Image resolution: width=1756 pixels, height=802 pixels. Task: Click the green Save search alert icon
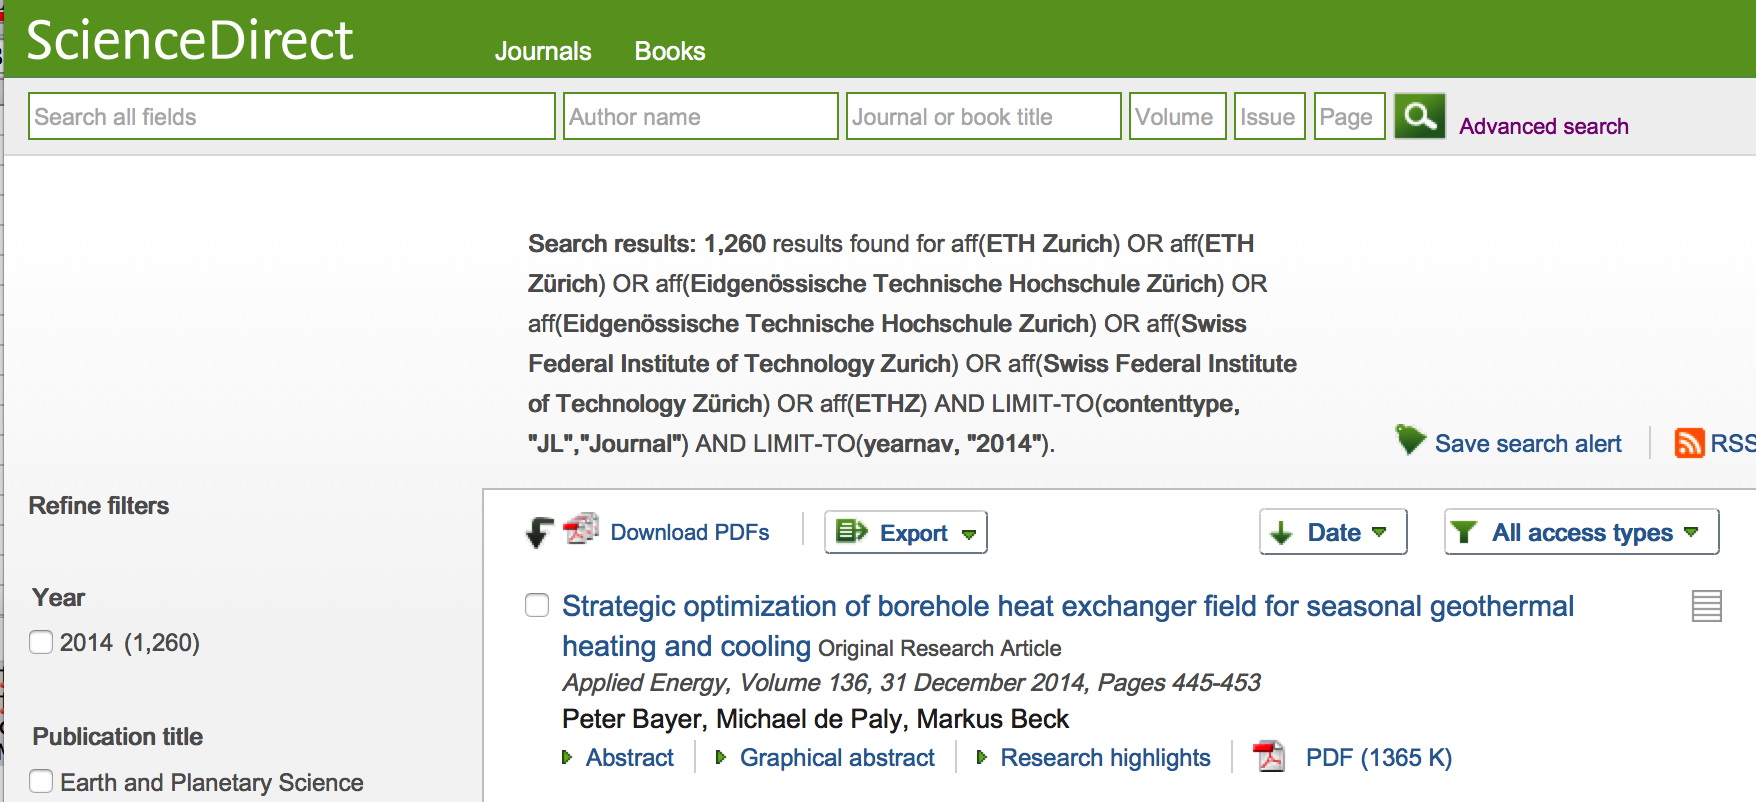[x=1410, y=439]
